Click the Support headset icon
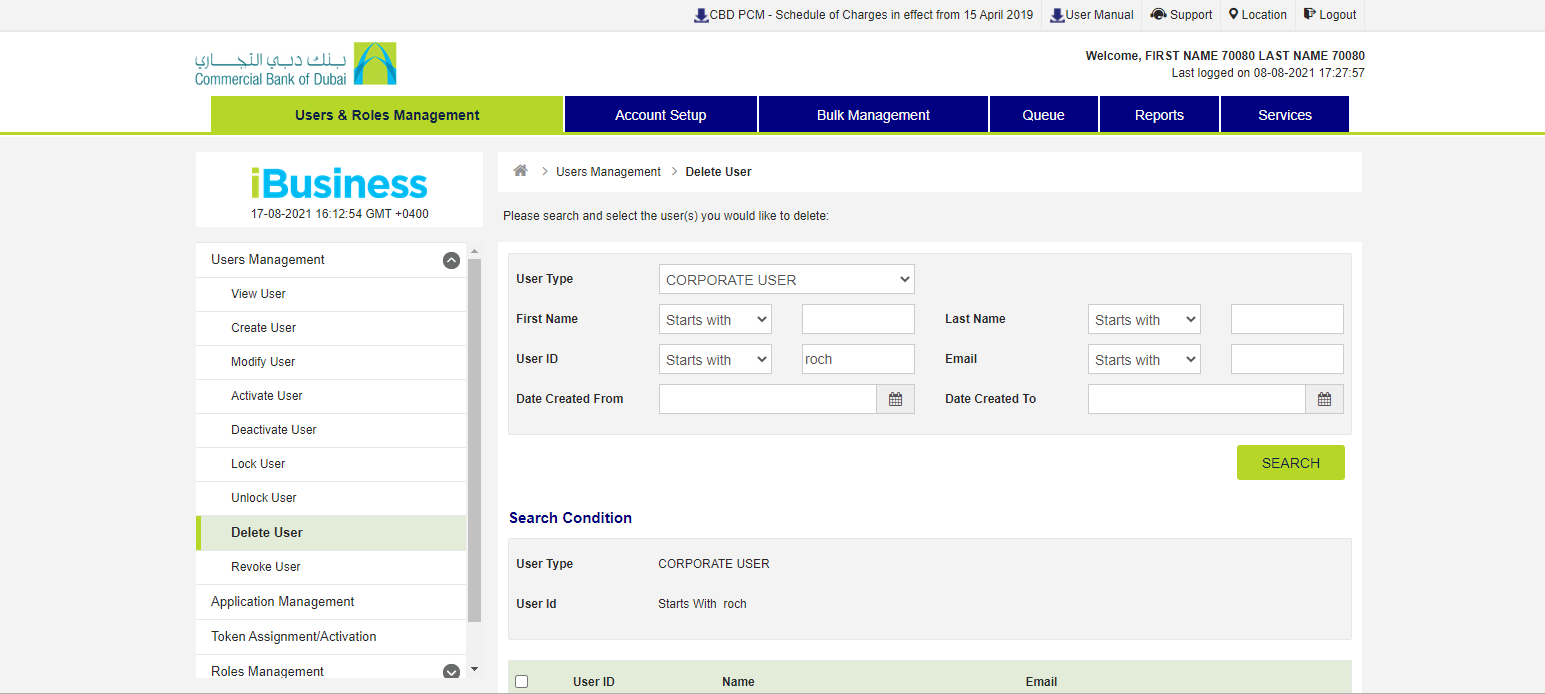Viewport: 1545px width, 694px height. click(x=1158, y=15)
